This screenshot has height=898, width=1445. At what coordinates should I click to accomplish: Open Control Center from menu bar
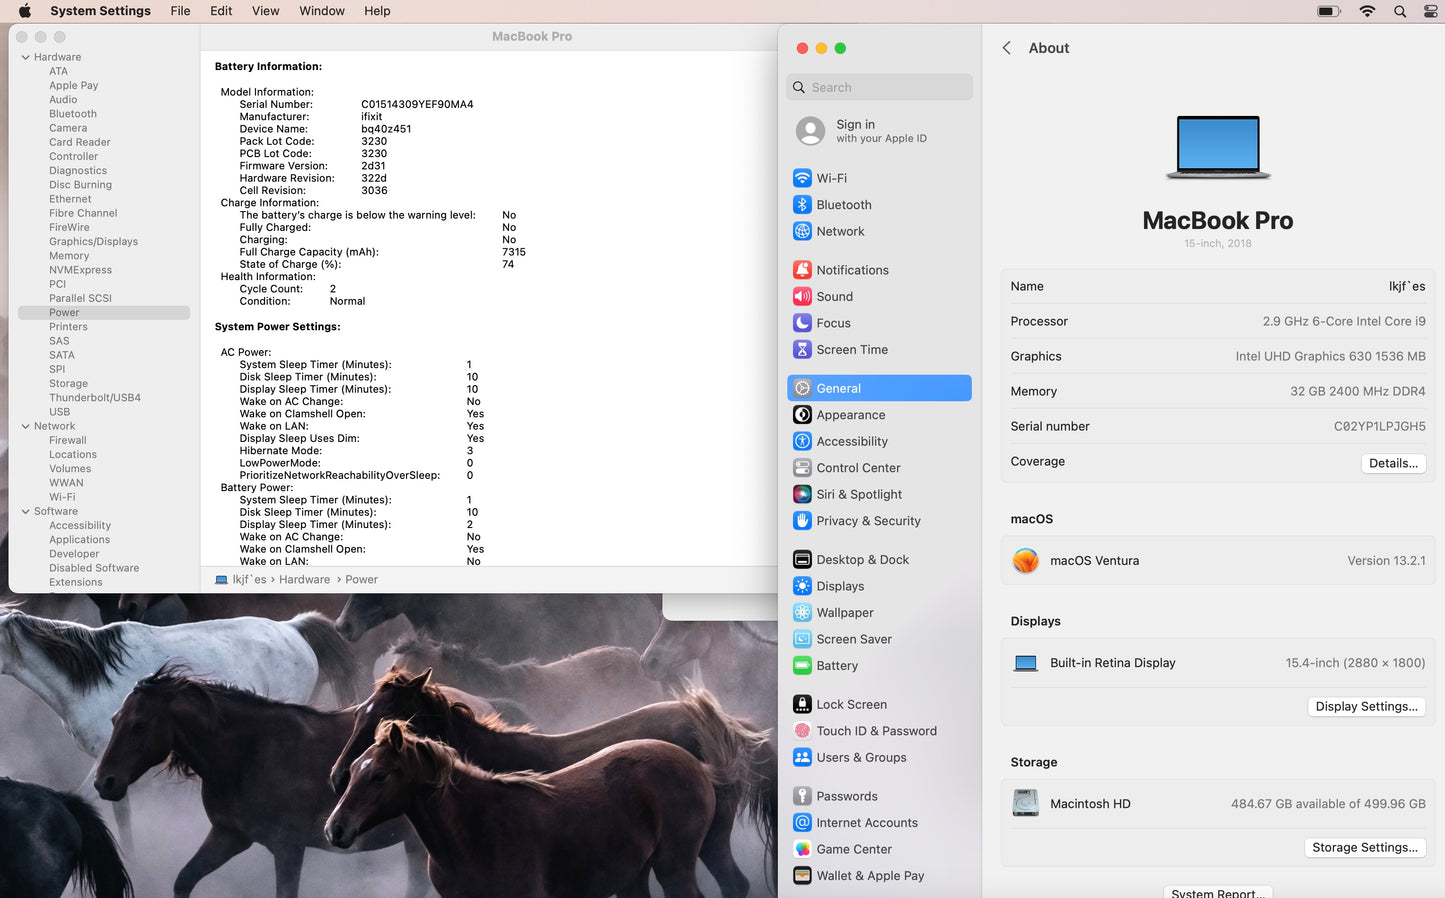pos(1430,11)
